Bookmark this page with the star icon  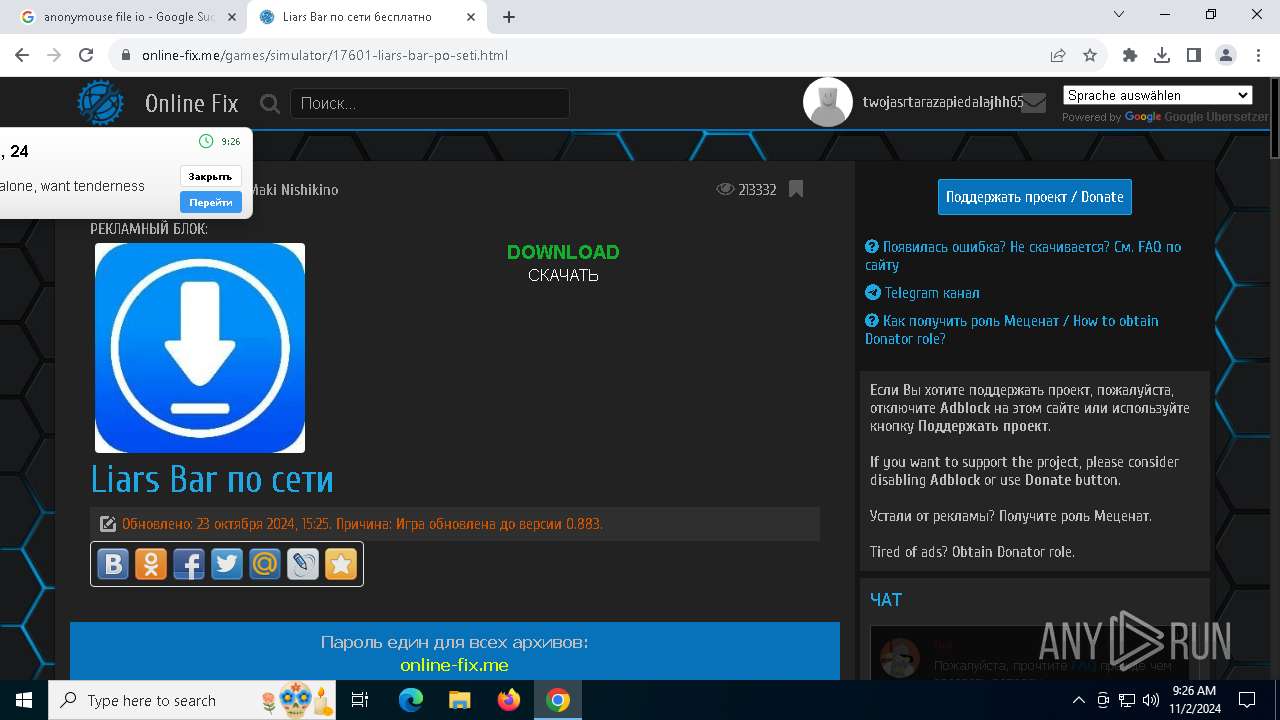[1090, 55]
